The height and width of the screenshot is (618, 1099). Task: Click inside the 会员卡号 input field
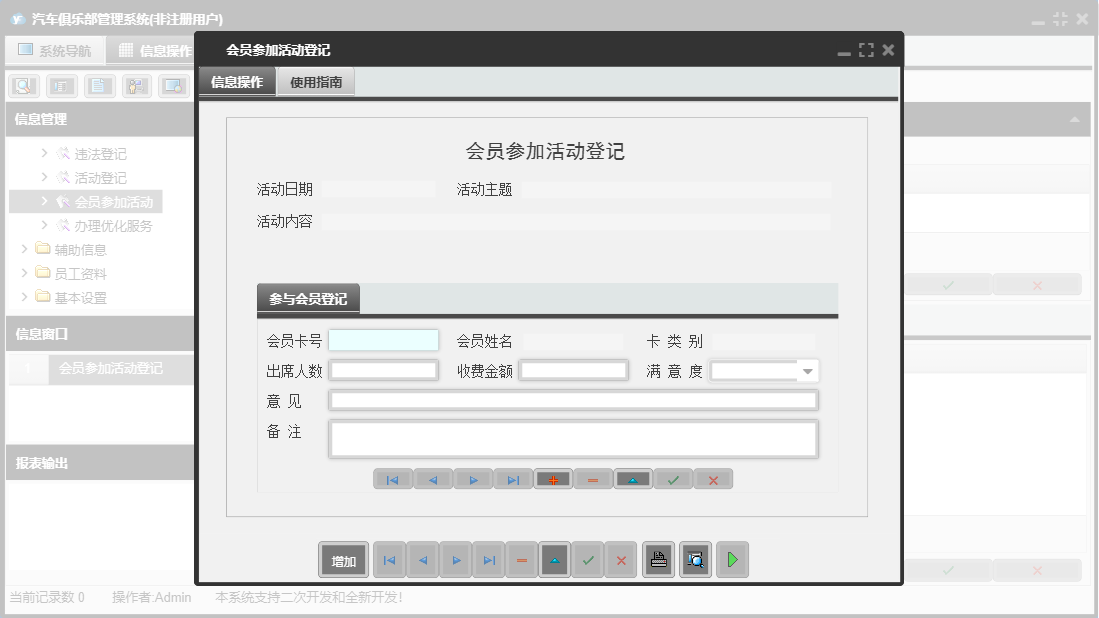pyautogui.click(x=384, y=339)
